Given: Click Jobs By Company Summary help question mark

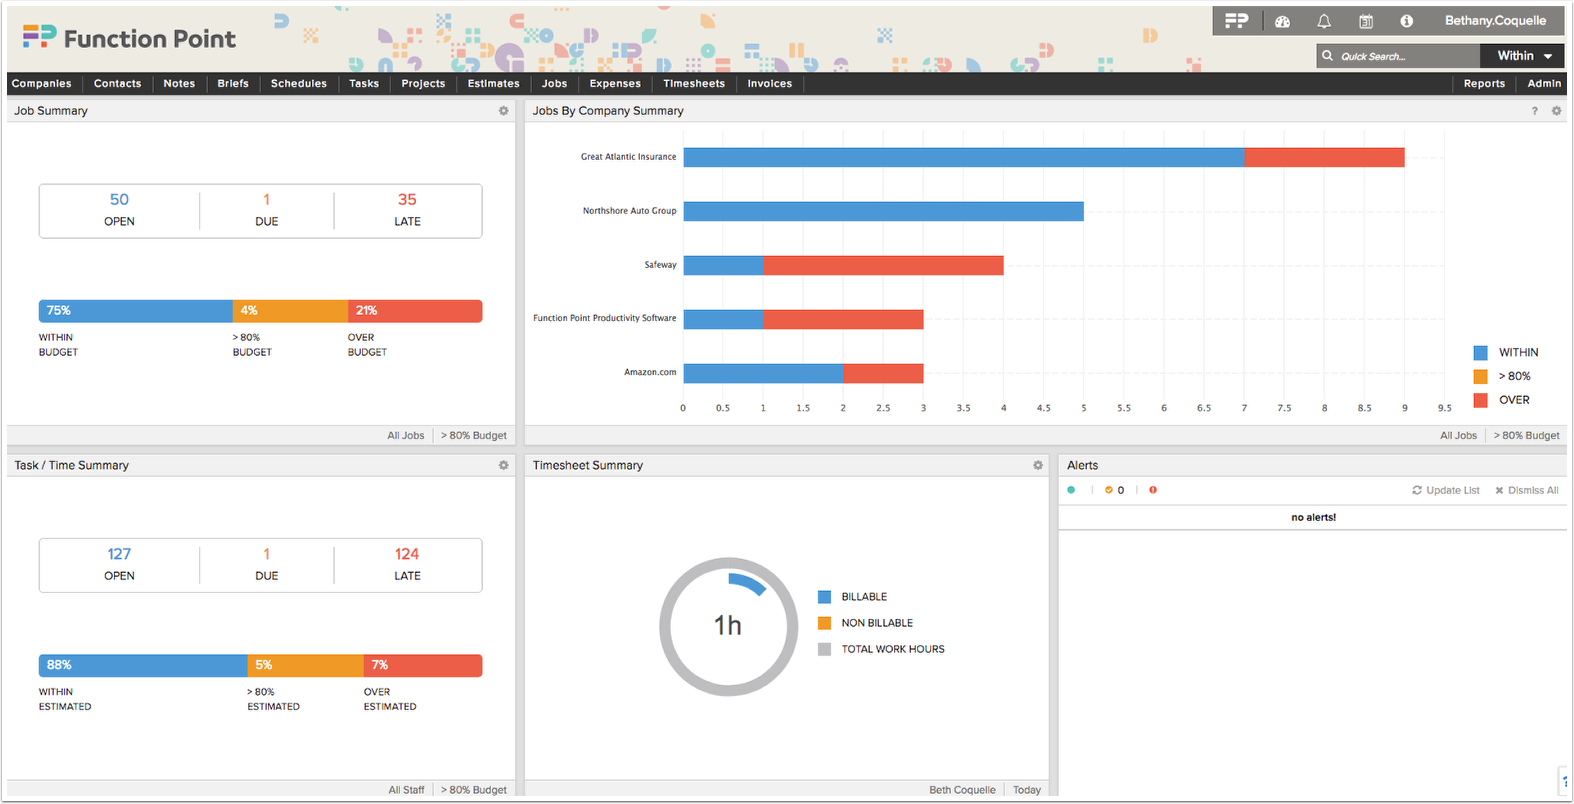Looking at the screenshot, I should [x=1534, y=111].
